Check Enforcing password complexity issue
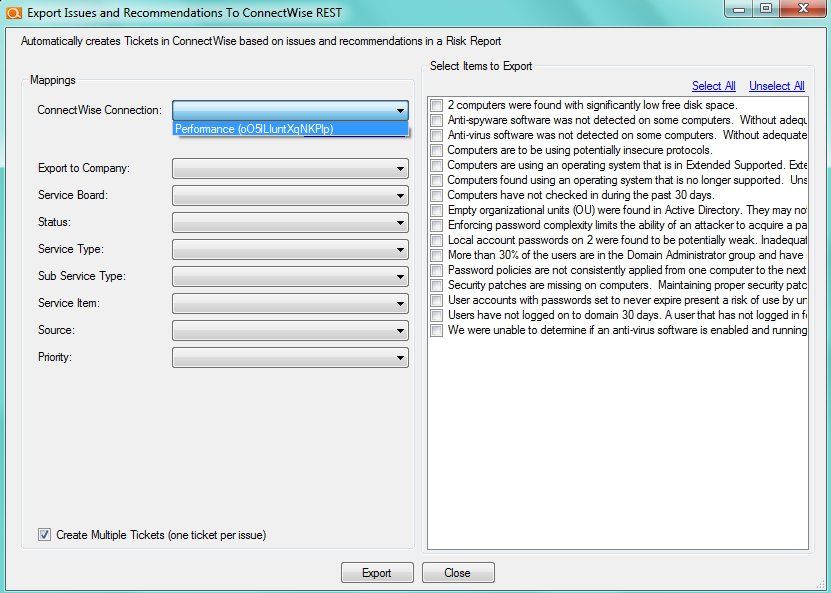Screen dimensions: 831x593 (x=436, y=225)
